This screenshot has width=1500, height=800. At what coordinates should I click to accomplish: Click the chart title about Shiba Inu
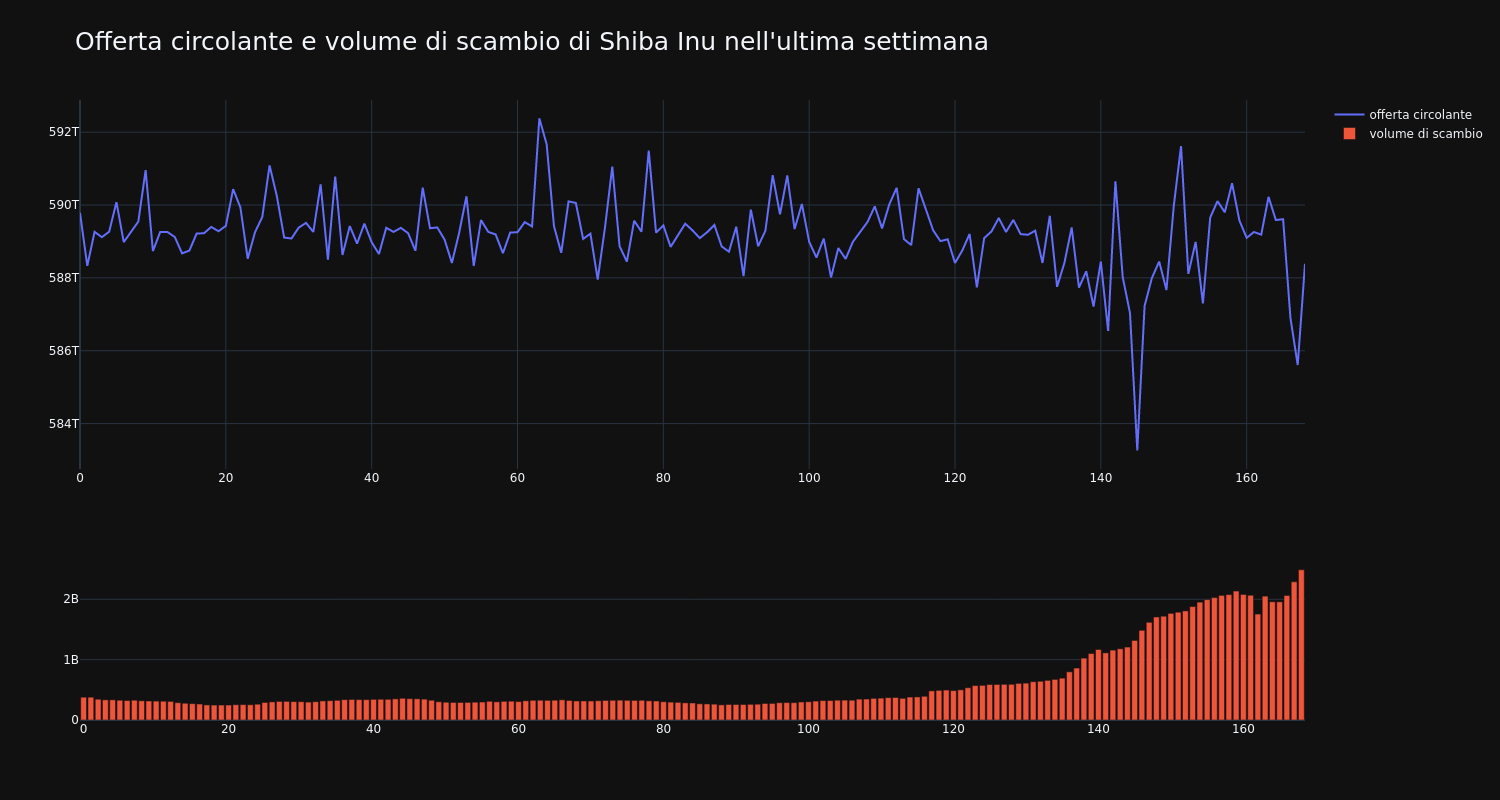coord(531,42)
